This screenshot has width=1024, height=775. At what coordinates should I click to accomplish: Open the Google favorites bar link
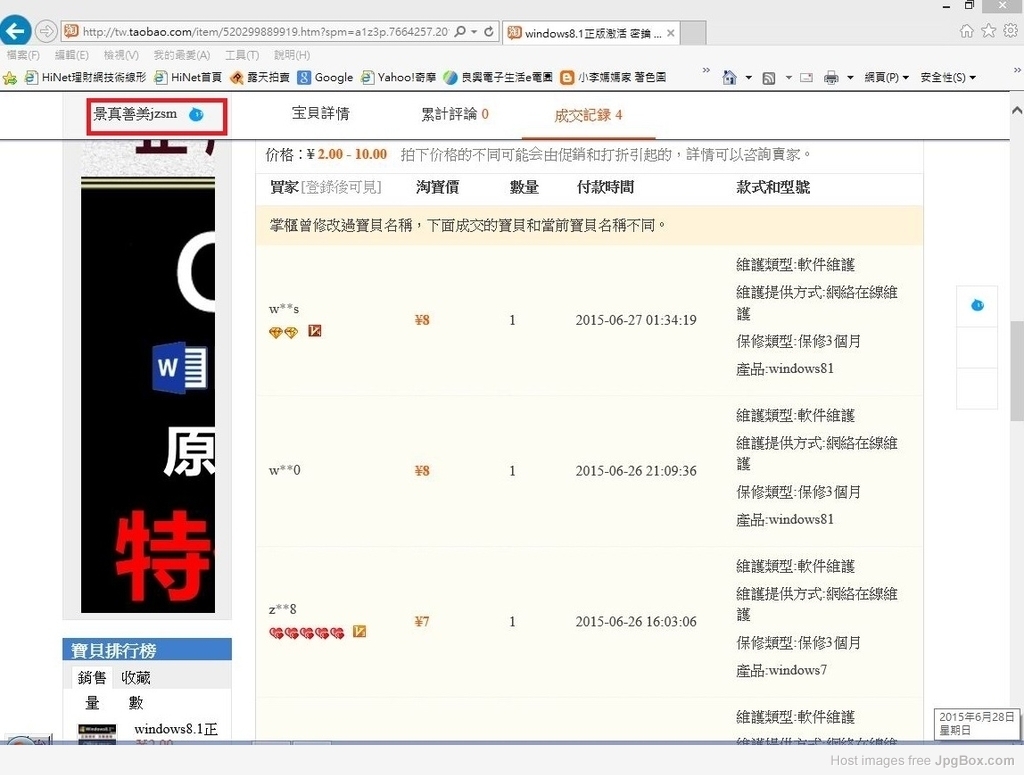tap(325, 77)
